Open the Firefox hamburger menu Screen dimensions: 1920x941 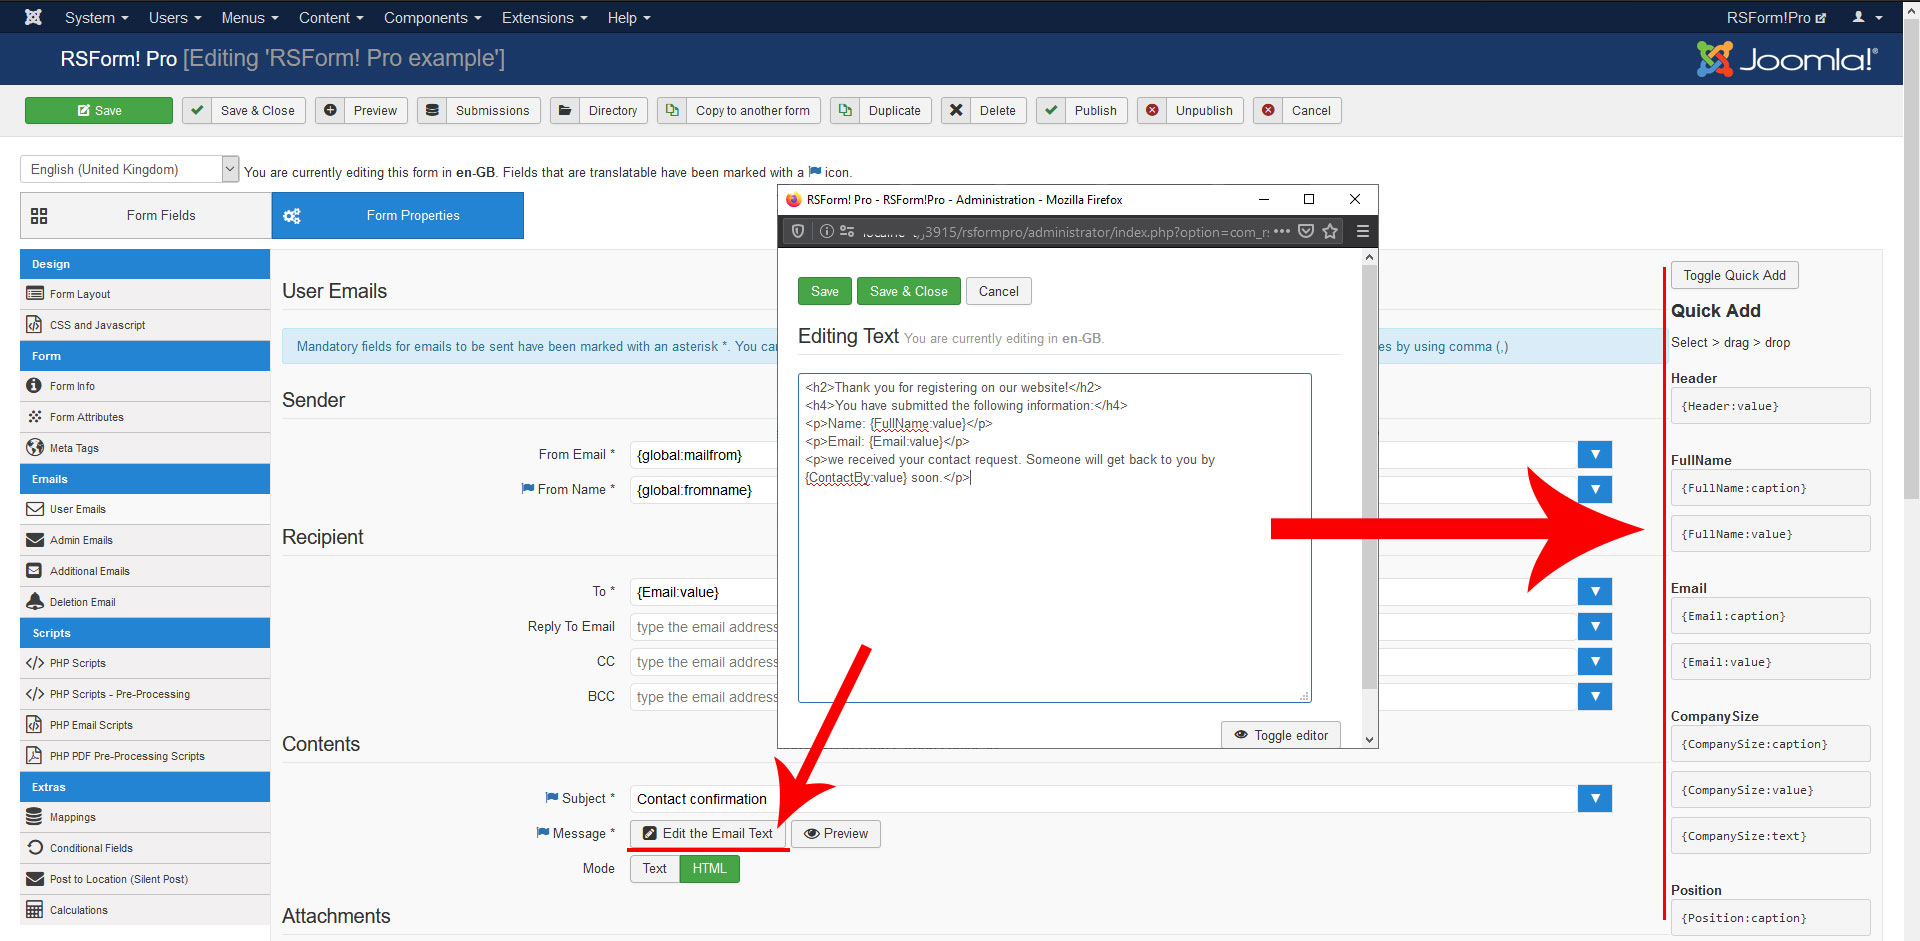[x=1362, y=231]
